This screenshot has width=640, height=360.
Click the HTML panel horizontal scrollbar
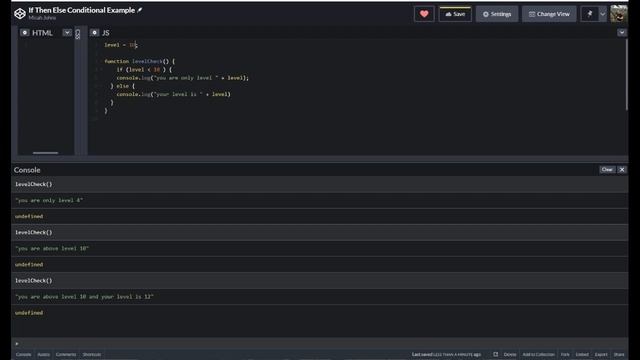tap(45, 153)
